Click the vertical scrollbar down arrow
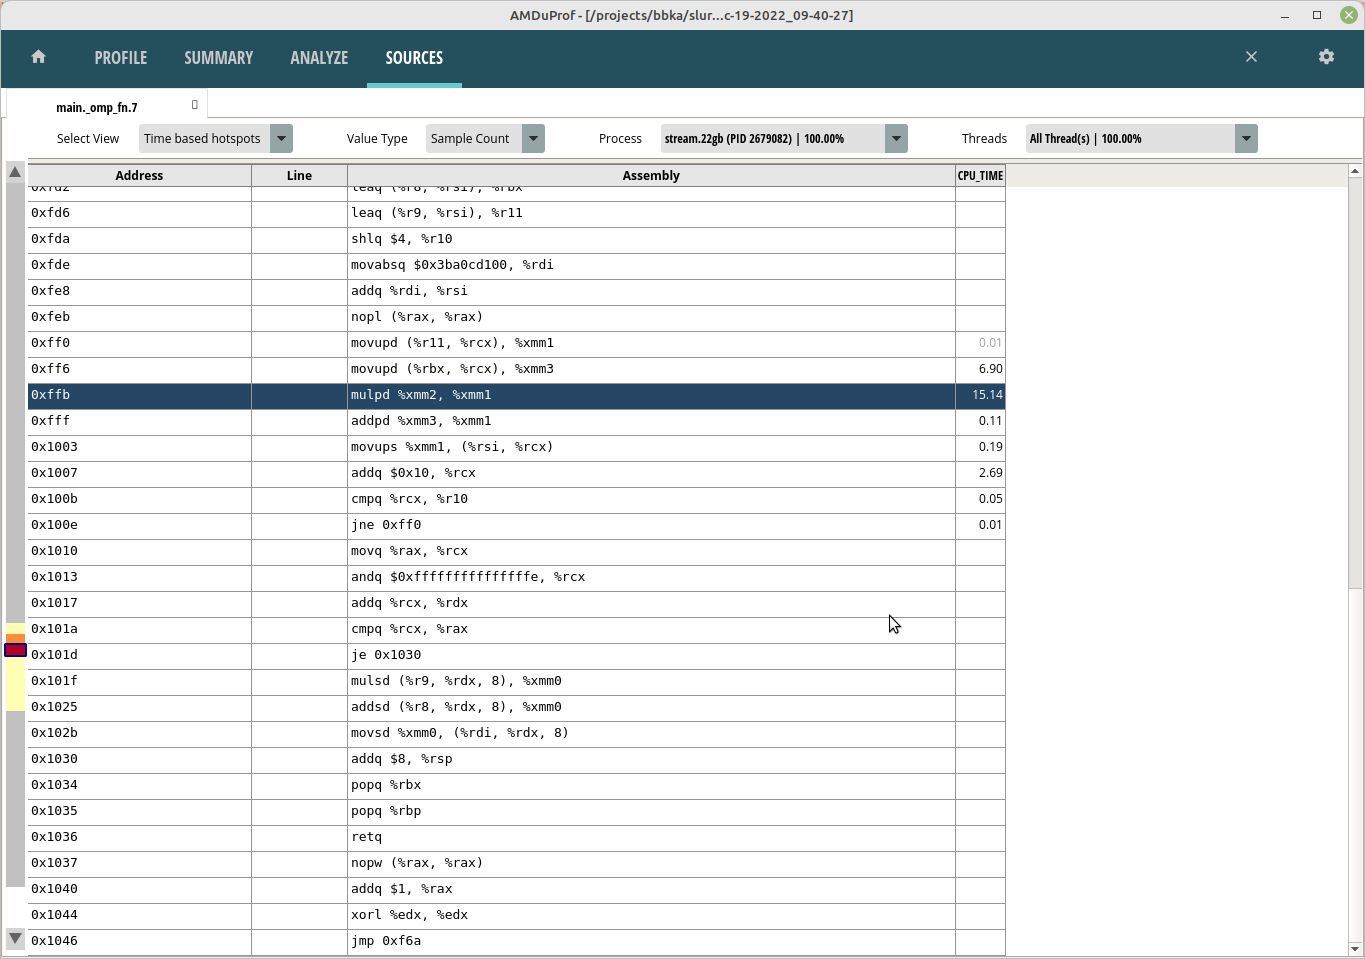 pyautogui.click(x=1355, y=949)
